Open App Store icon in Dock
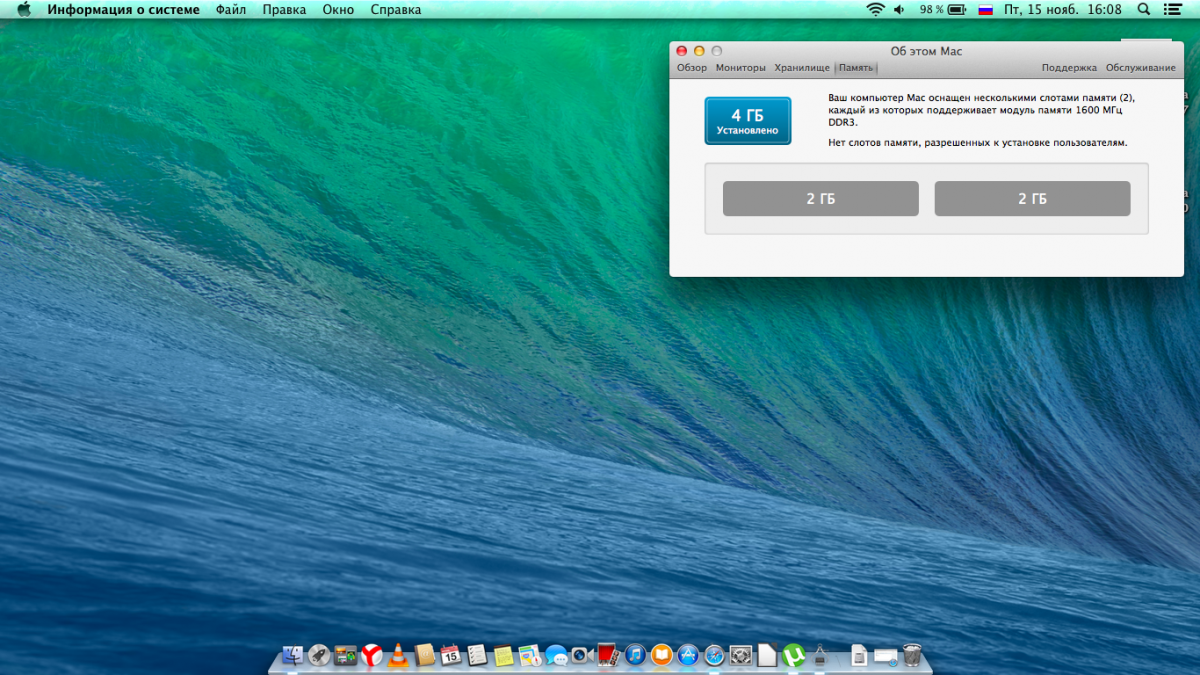Image resolution: width=1200 pixels, height=675 pixels. tap(688, 655)
